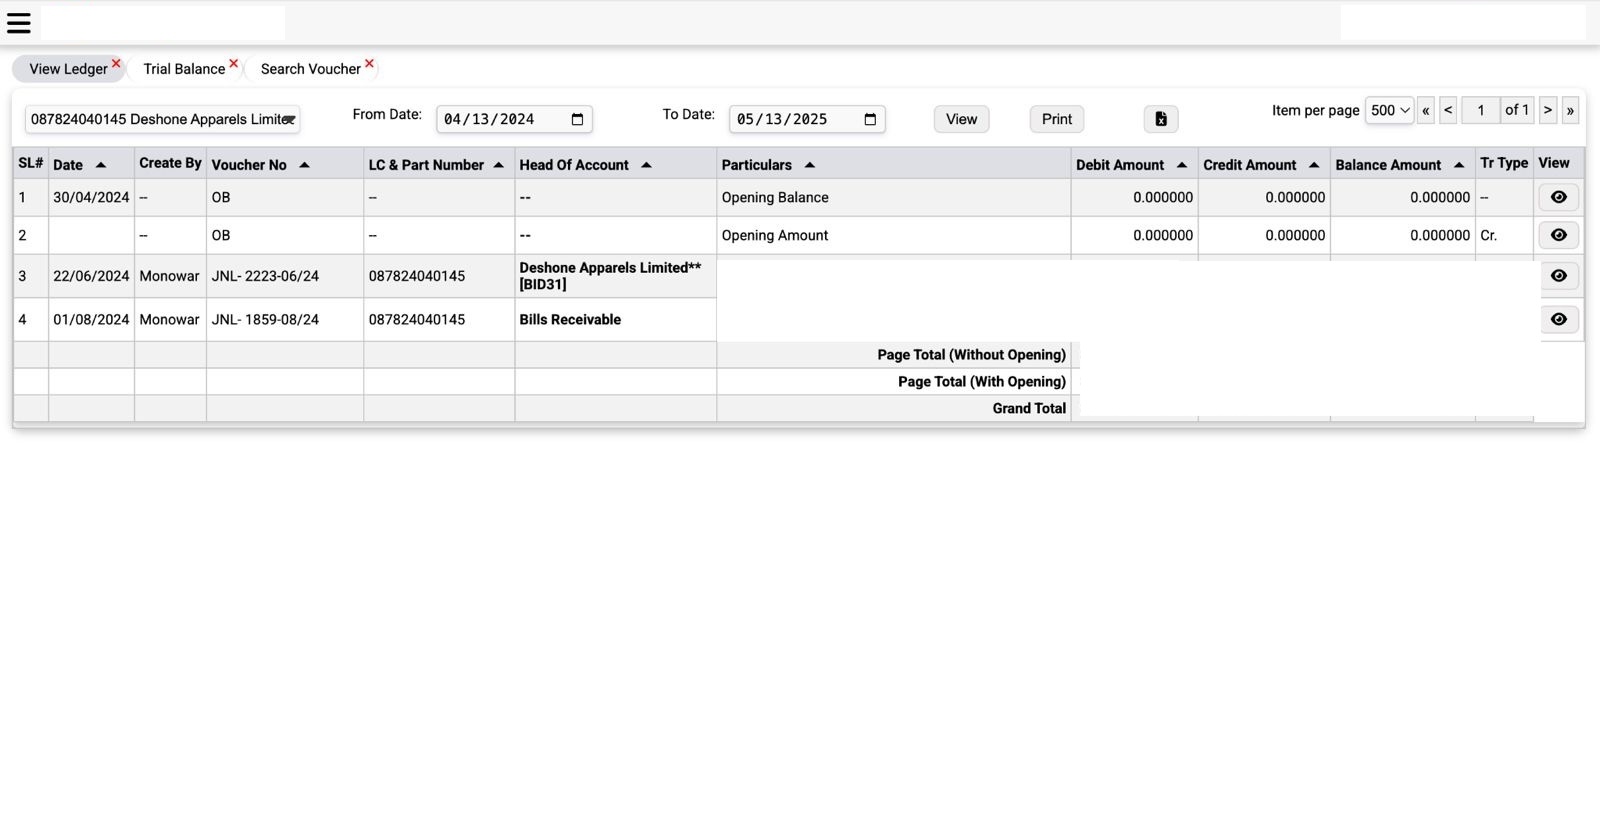Screen dimensions: 1600x834
Task: Go to the previous page
Action: 1448,110
